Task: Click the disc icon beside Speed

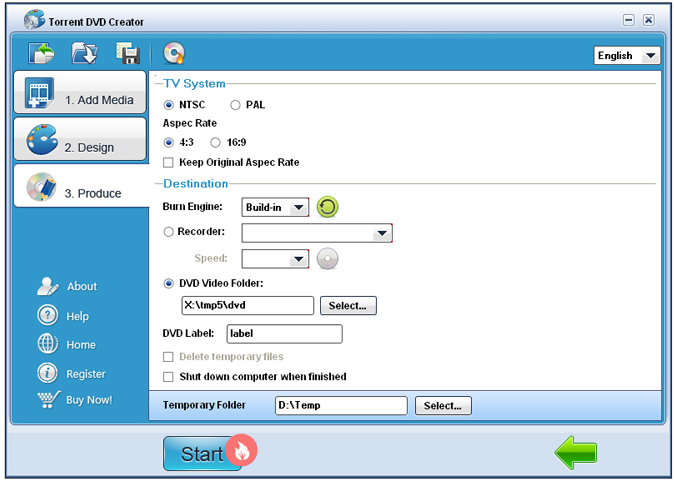Action: (328, 259)
